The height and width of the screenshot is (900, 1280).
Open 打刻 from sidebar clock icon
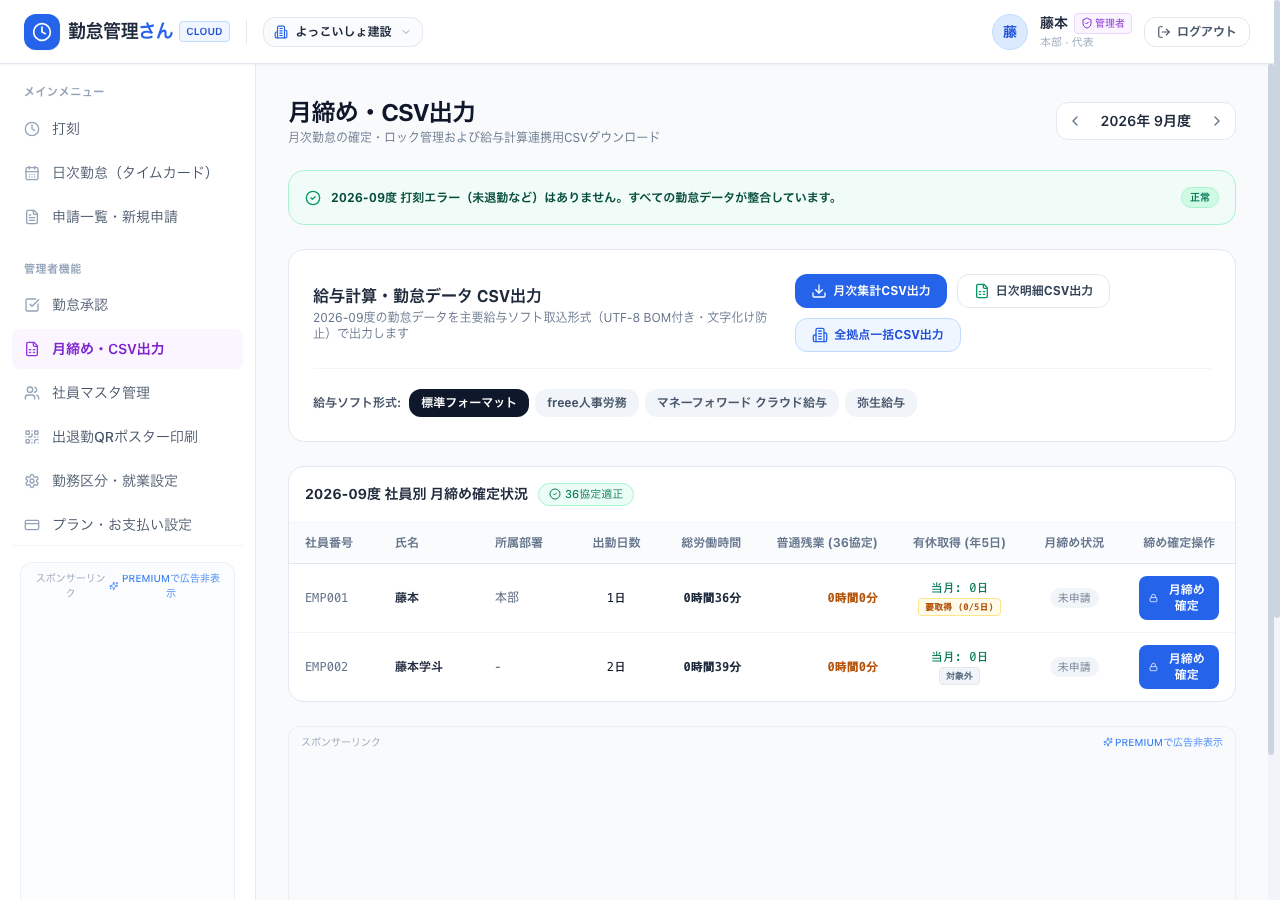point(32,129)
